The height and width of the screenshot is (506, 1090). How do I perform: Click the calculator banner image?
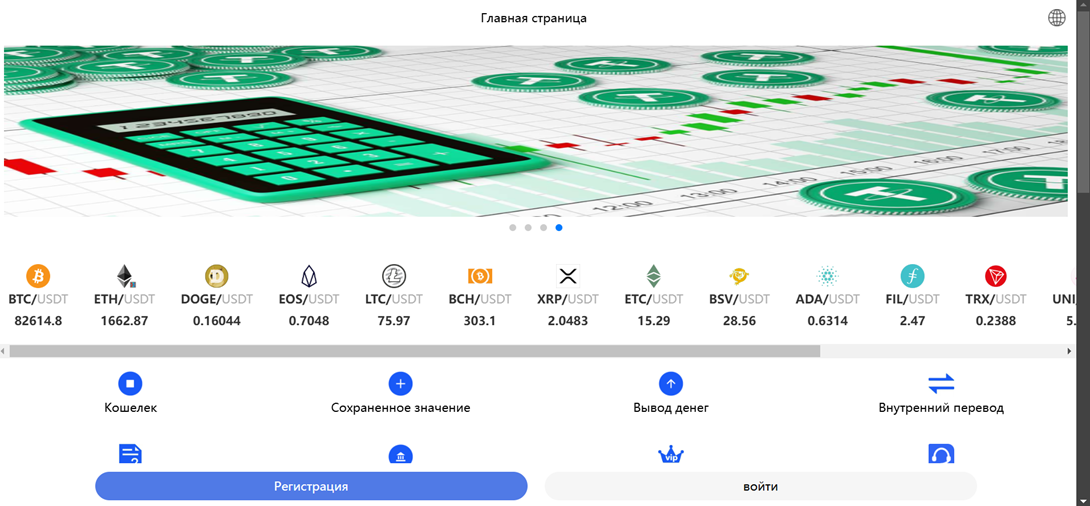tap(535, 131)
